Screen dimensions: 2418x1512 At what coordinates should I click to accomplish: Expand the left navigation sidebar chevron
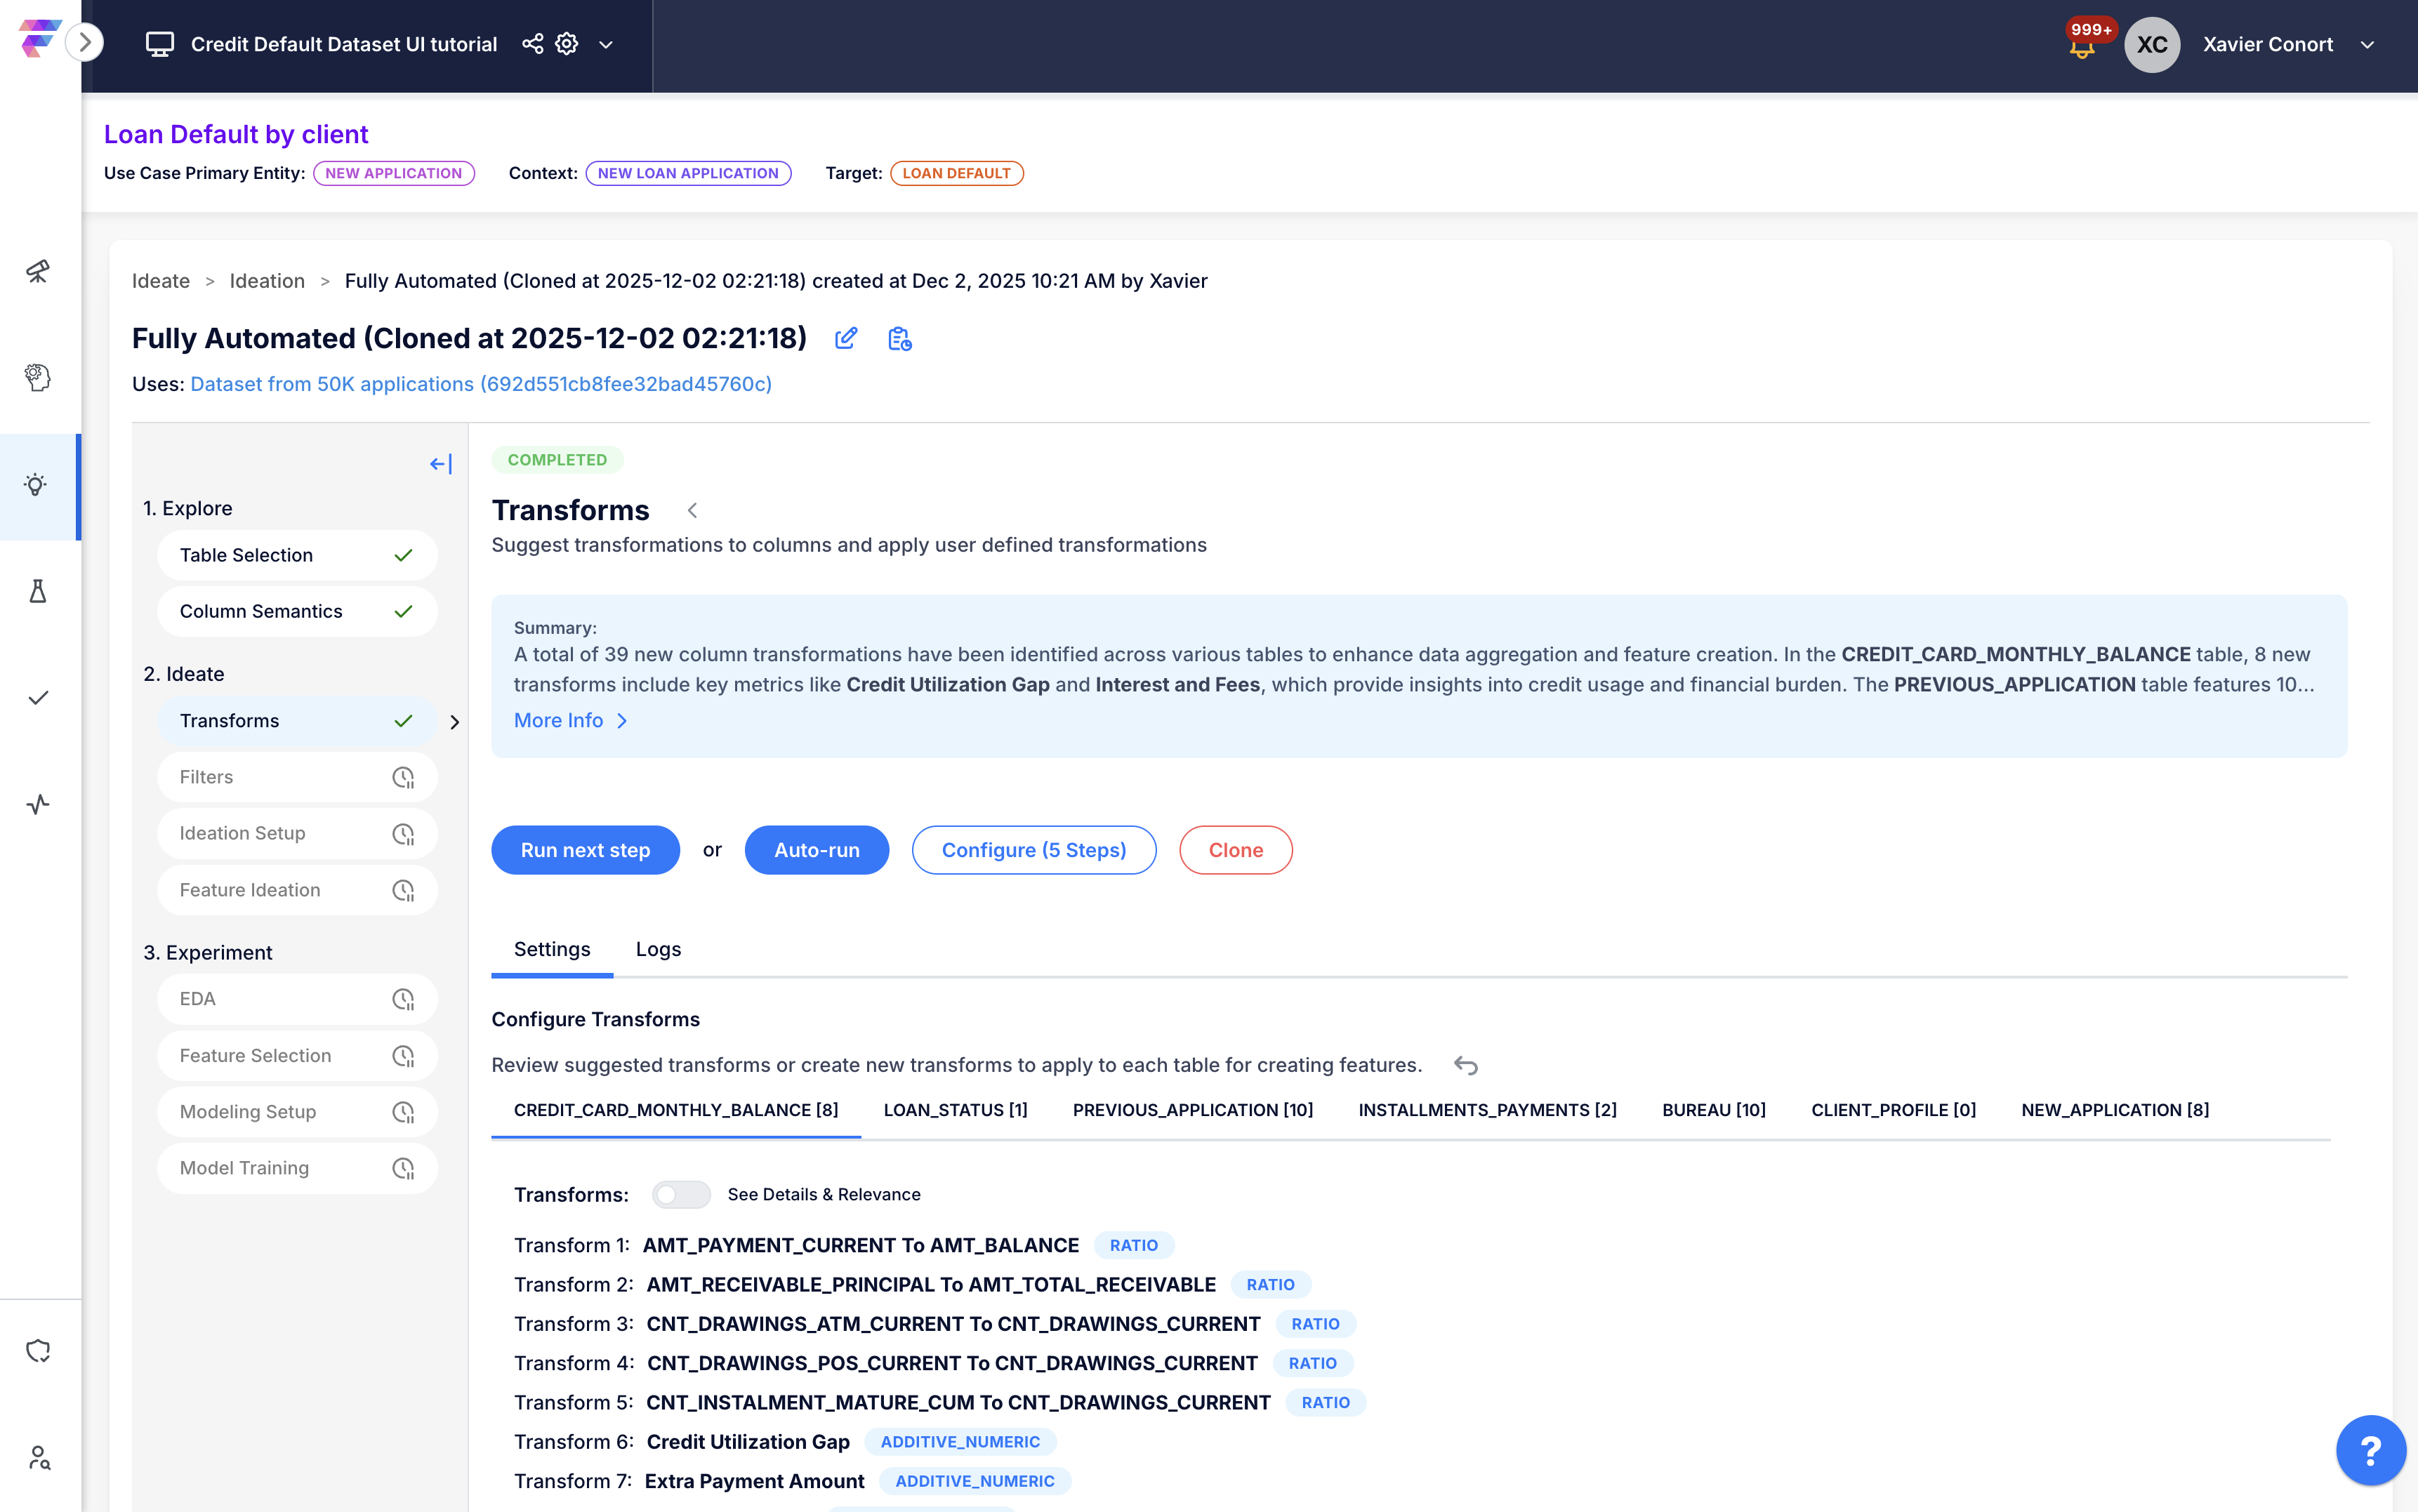tap(86, 42)
